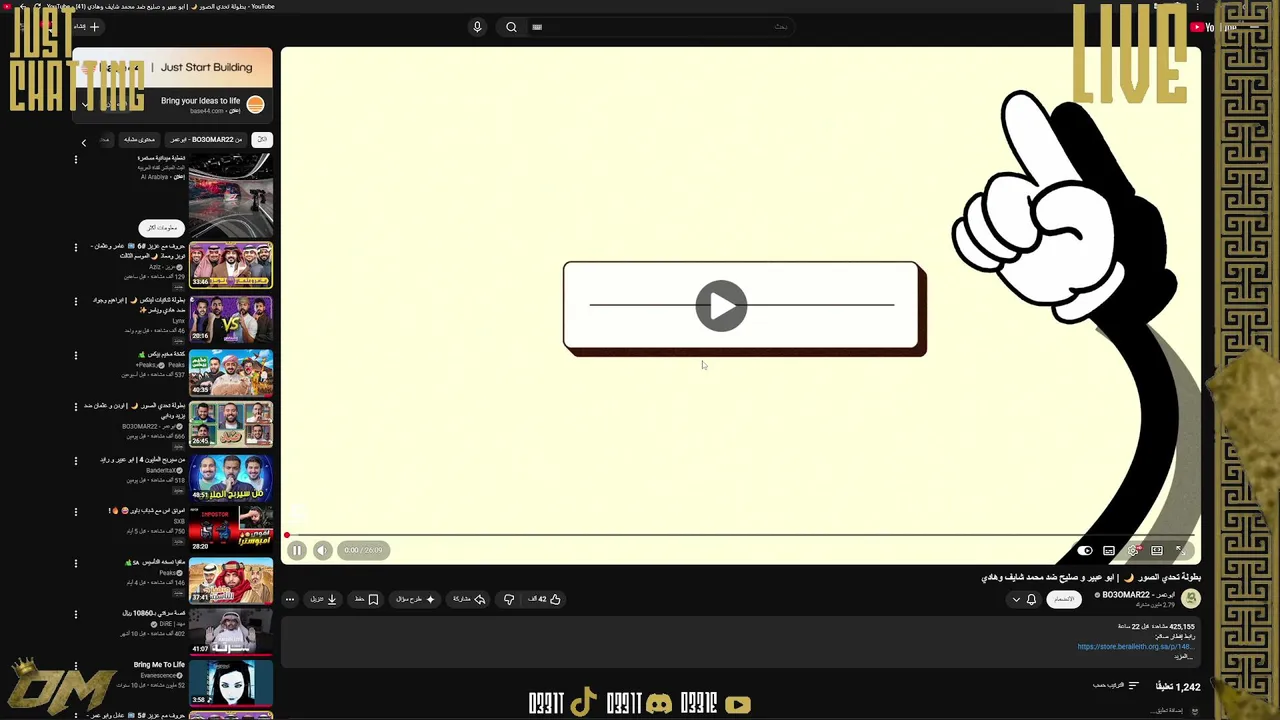Download the video with the download arrow button
Image resolution: width=1280 pixels, height=720 pixels.
point(323,599)
